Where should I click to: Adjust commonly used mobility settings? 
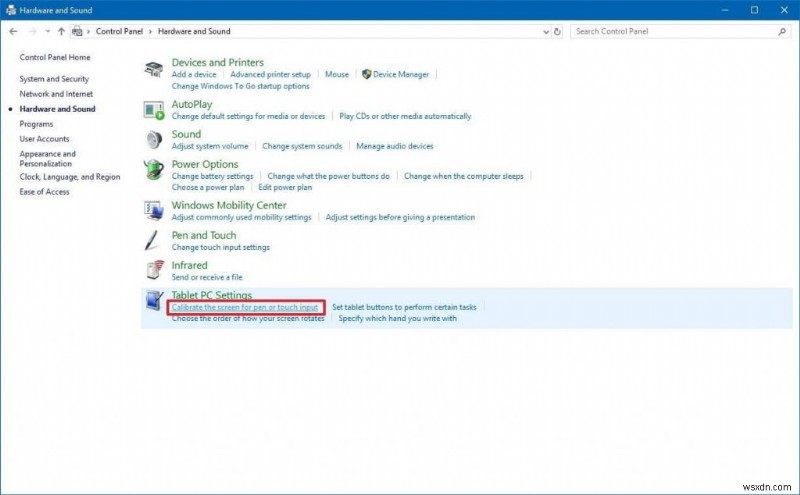pyautogui.click(x=241, y=217)
